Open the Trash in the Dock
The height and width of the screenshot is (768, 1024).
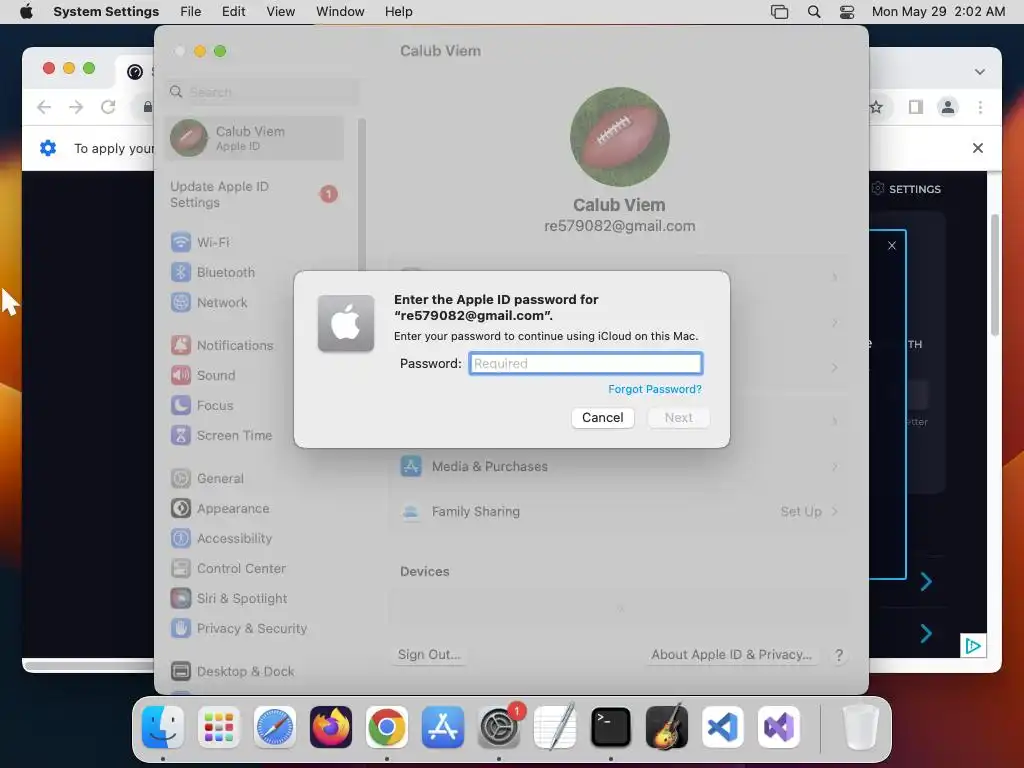(x=861, y=727)
